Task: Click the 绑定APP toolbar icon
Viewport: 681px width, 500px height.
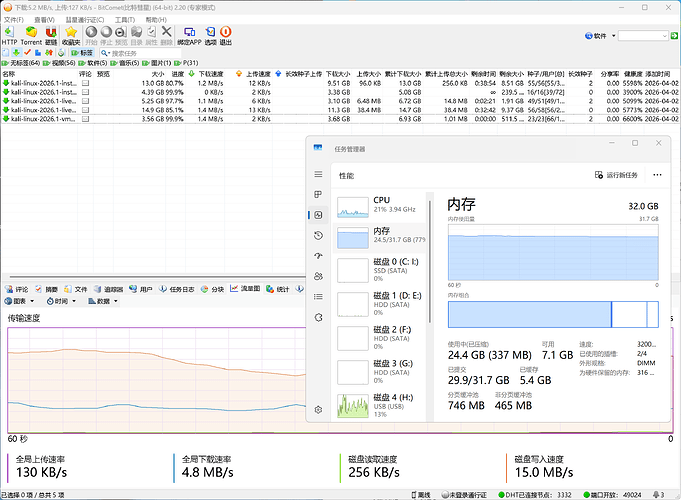Action: (x=188, y=35)
